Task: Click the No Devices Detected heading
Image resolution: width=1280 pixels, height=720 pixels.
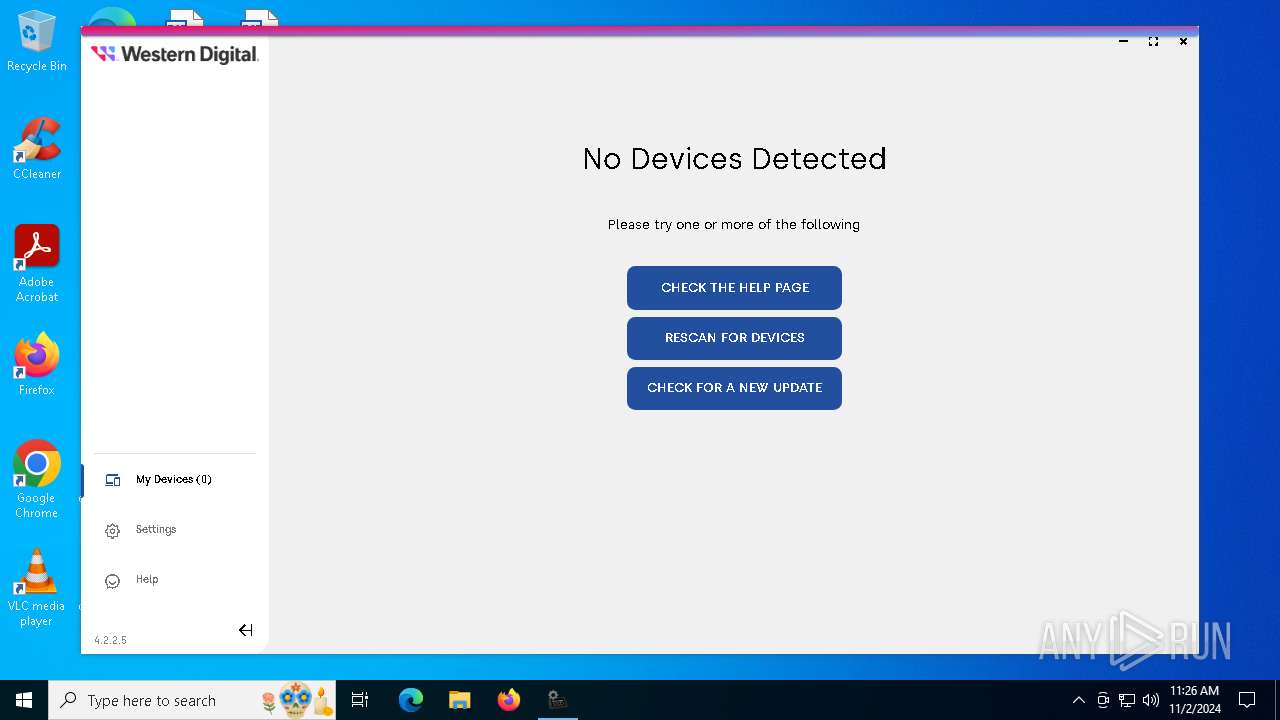Action: (x=734, y=159)
